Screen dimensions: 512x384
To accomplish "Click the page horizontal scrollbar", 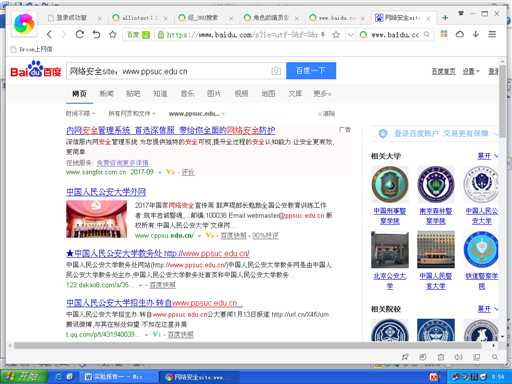I will (x=247, y=346).
